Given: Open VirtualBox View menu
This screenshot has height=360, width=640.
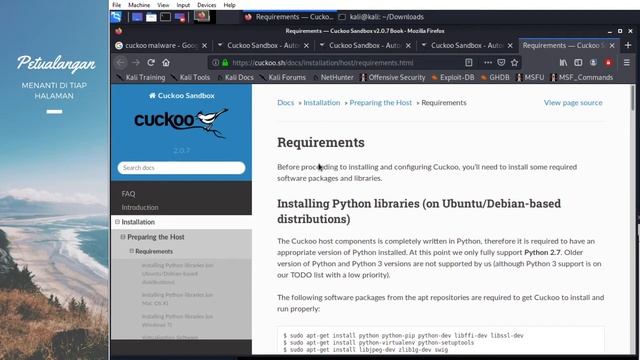Looking at the screenshot, I should [x=163, y=5].
